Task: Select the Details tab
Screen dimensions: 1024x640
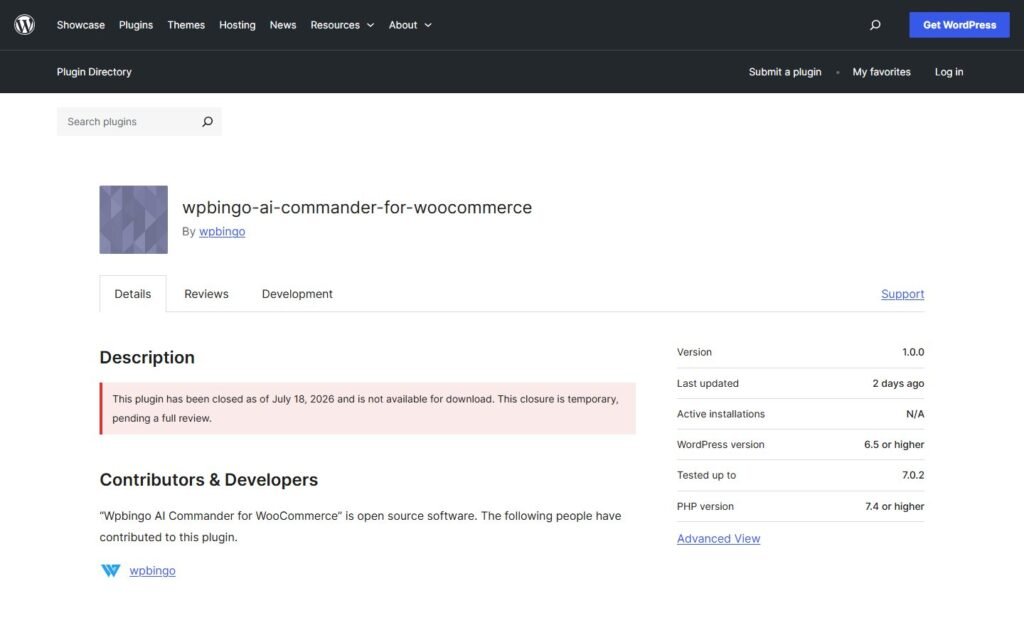Action: point(133,294)
